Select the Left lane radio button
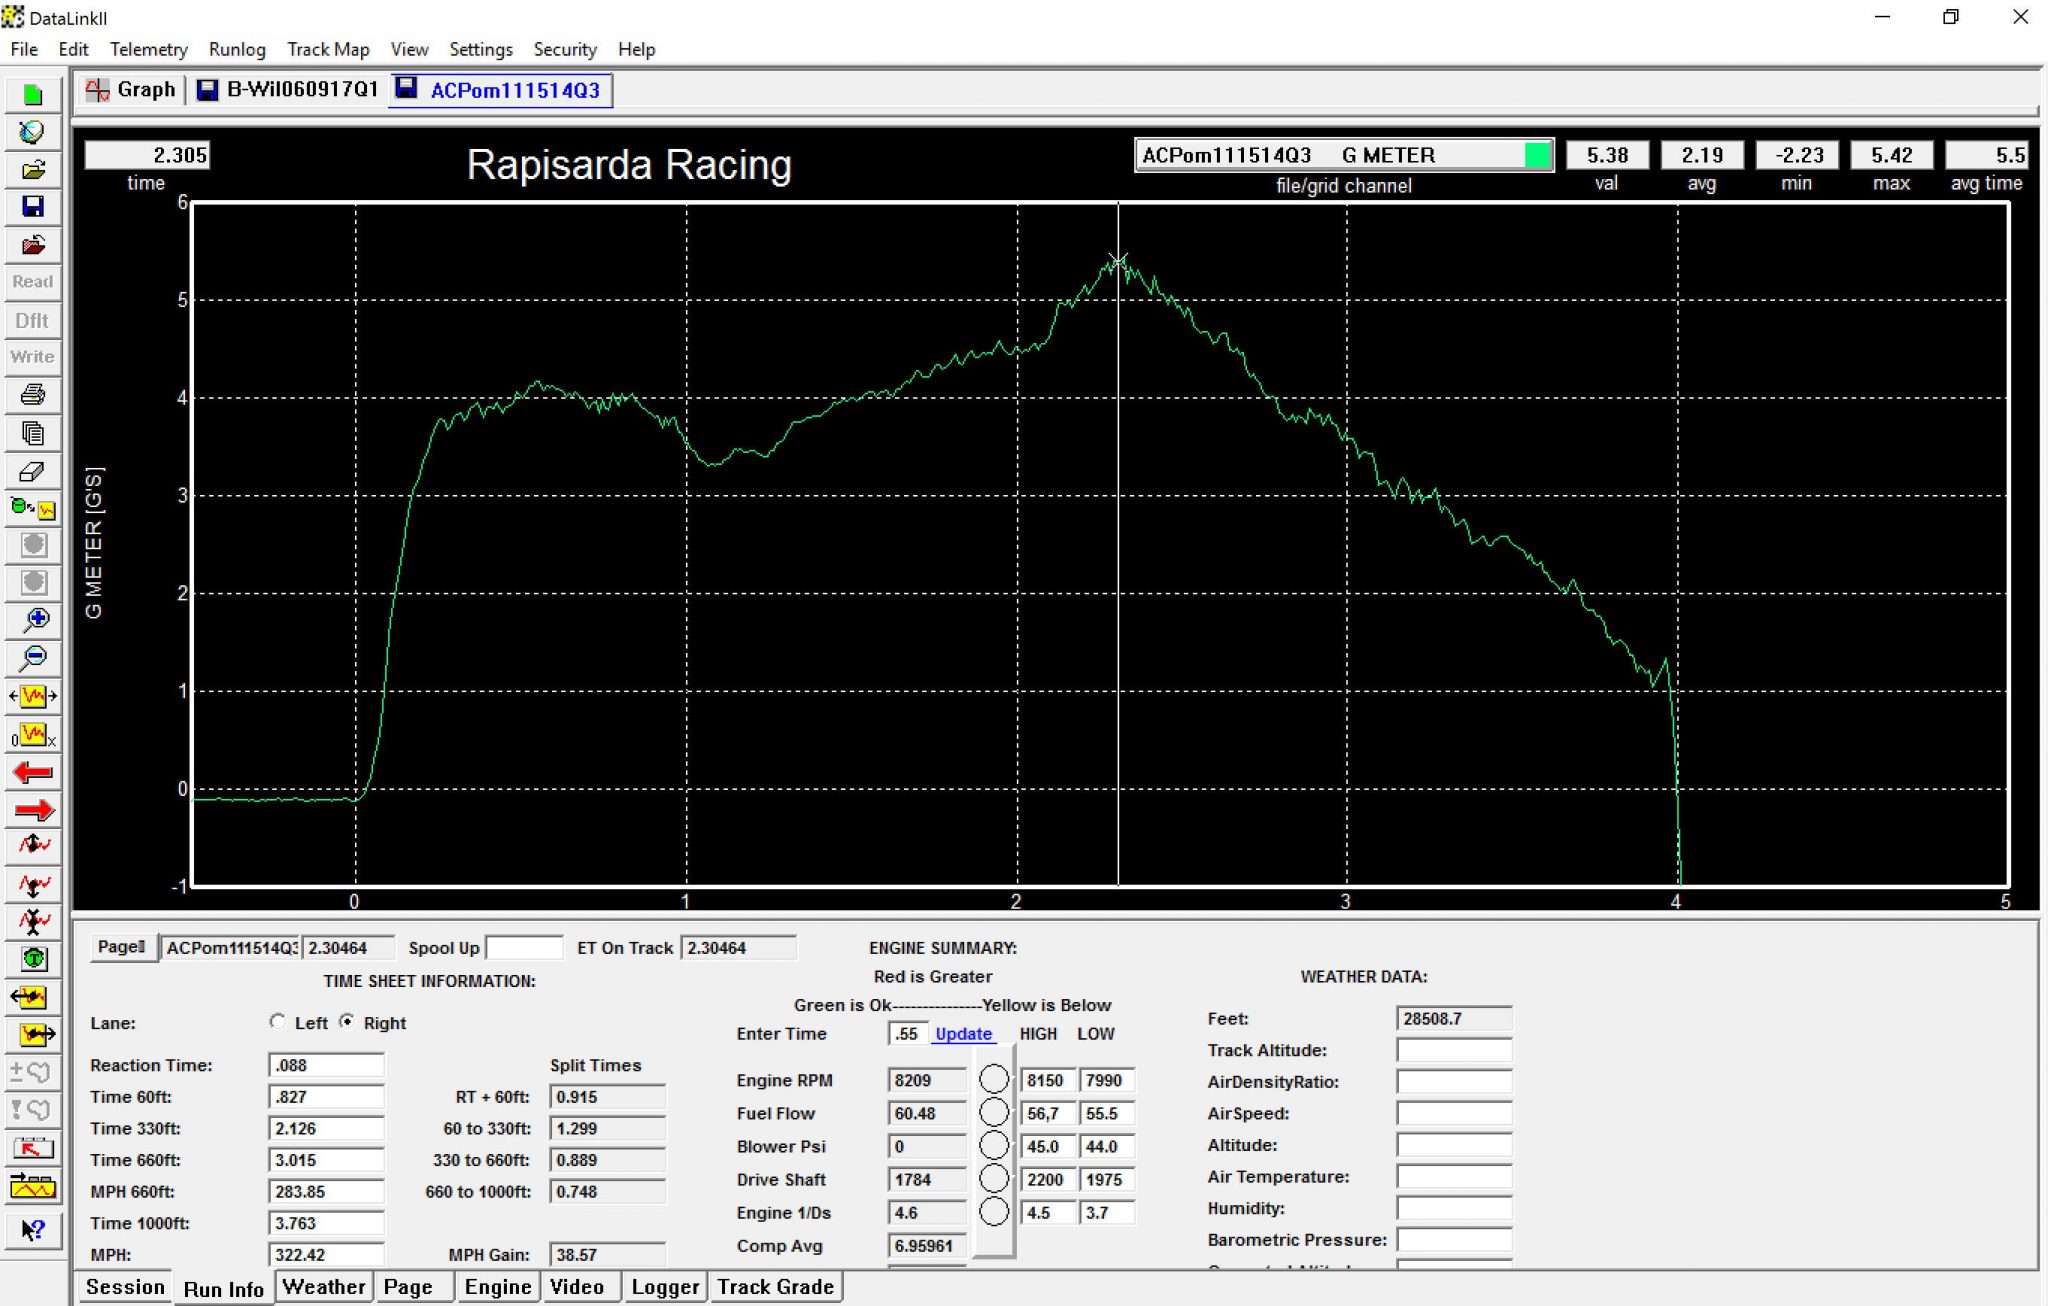 [x=277, y=1022]
